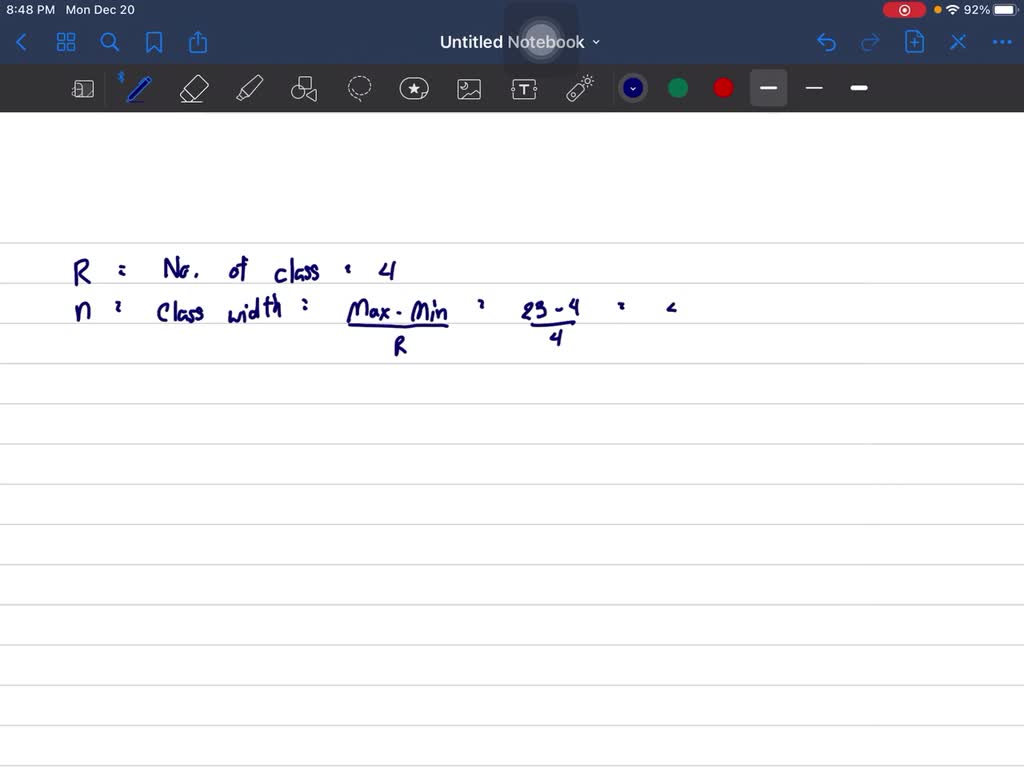Close the editing toolbar with X
This screenshot has width=1024, height=768.
coord(958,42)
